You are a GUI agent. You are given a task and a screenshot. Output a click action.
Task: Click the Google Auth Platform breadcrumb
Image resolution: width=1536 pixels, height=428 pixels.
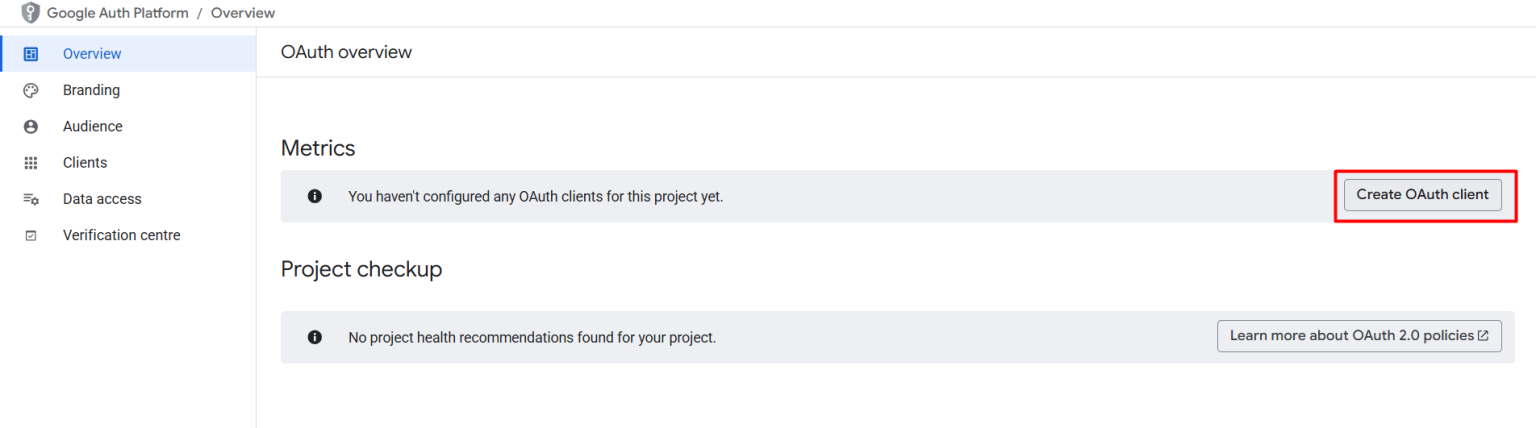click(x=117, y=13)
